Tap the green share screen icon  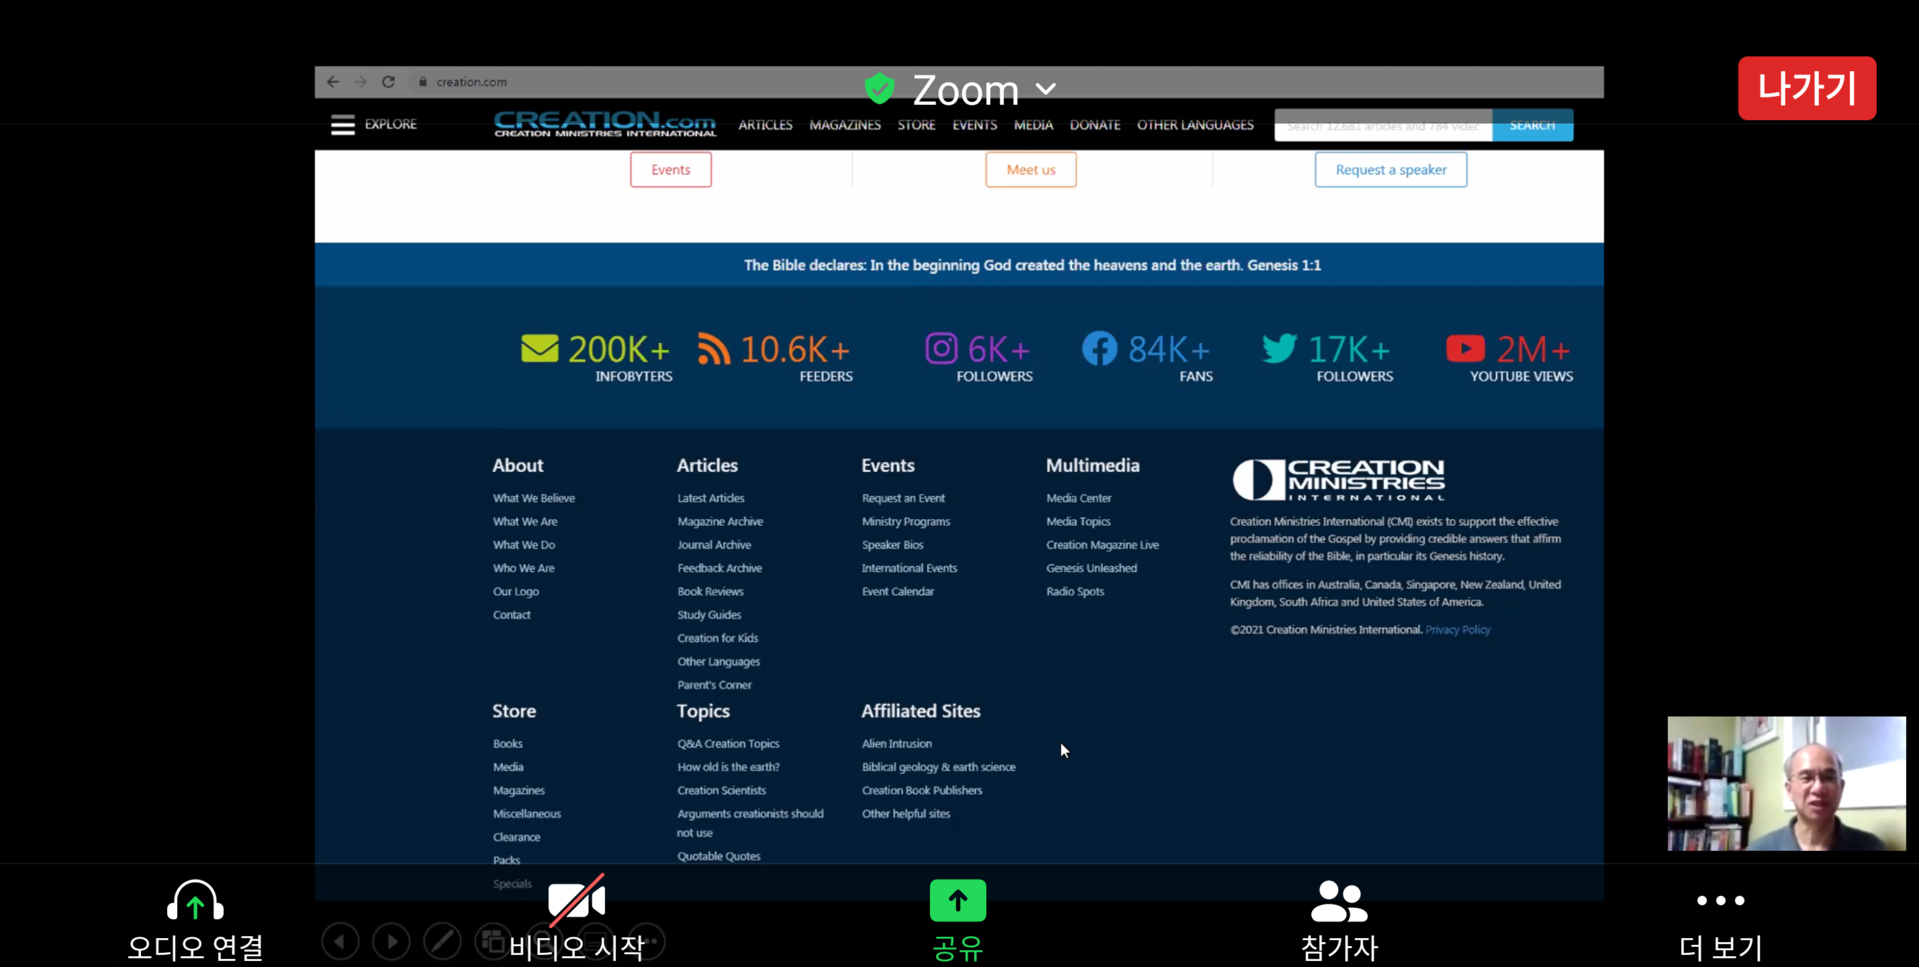[958, 900]
